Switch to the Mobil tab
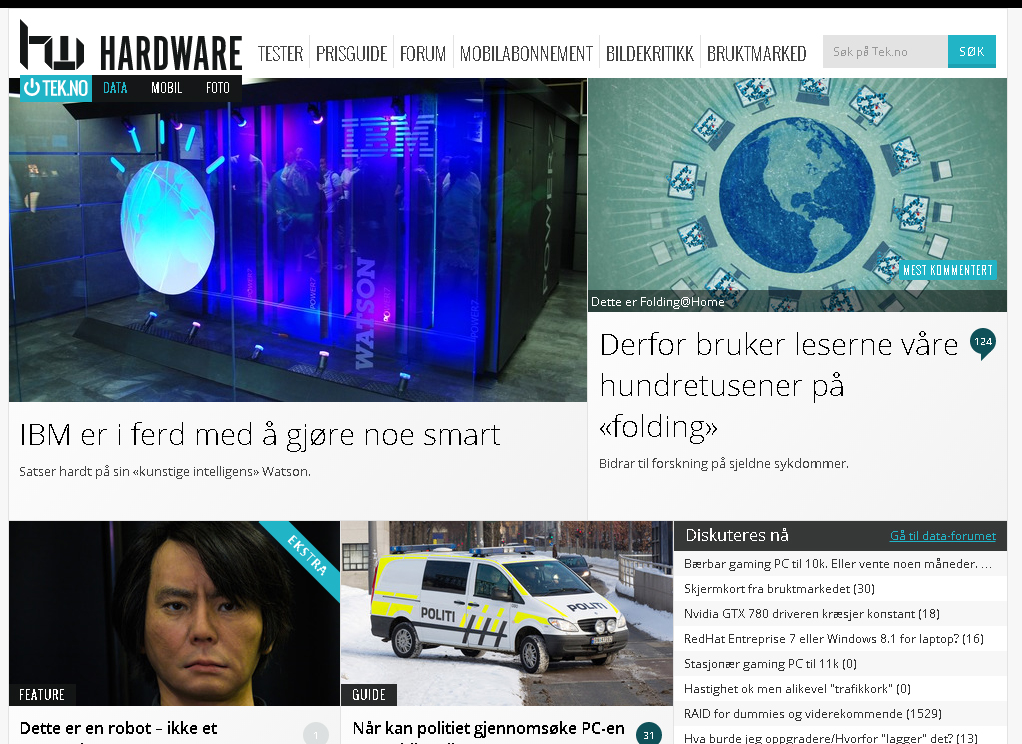1022x744 pixels. click(166, 88)
